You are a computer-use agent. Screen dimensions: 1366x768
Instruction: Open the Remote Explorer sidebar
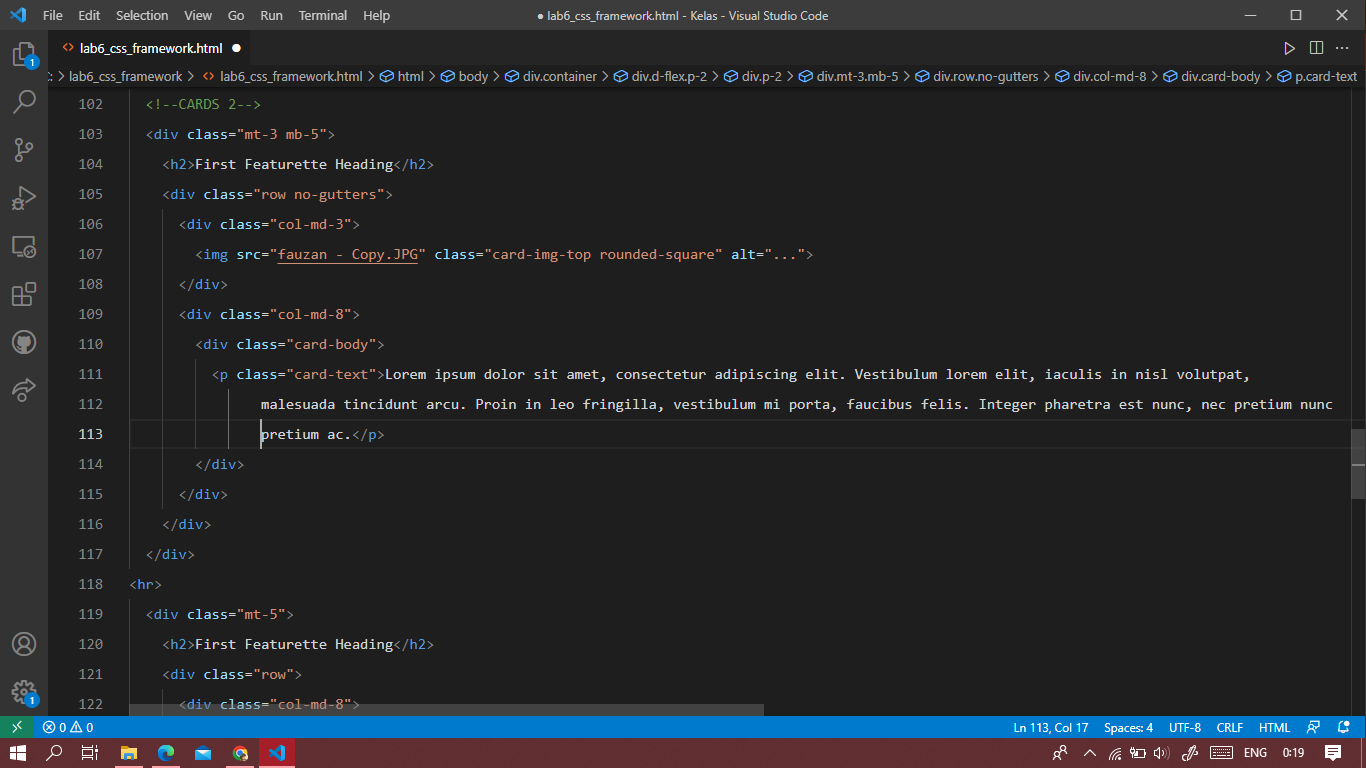tap(25, 246)
